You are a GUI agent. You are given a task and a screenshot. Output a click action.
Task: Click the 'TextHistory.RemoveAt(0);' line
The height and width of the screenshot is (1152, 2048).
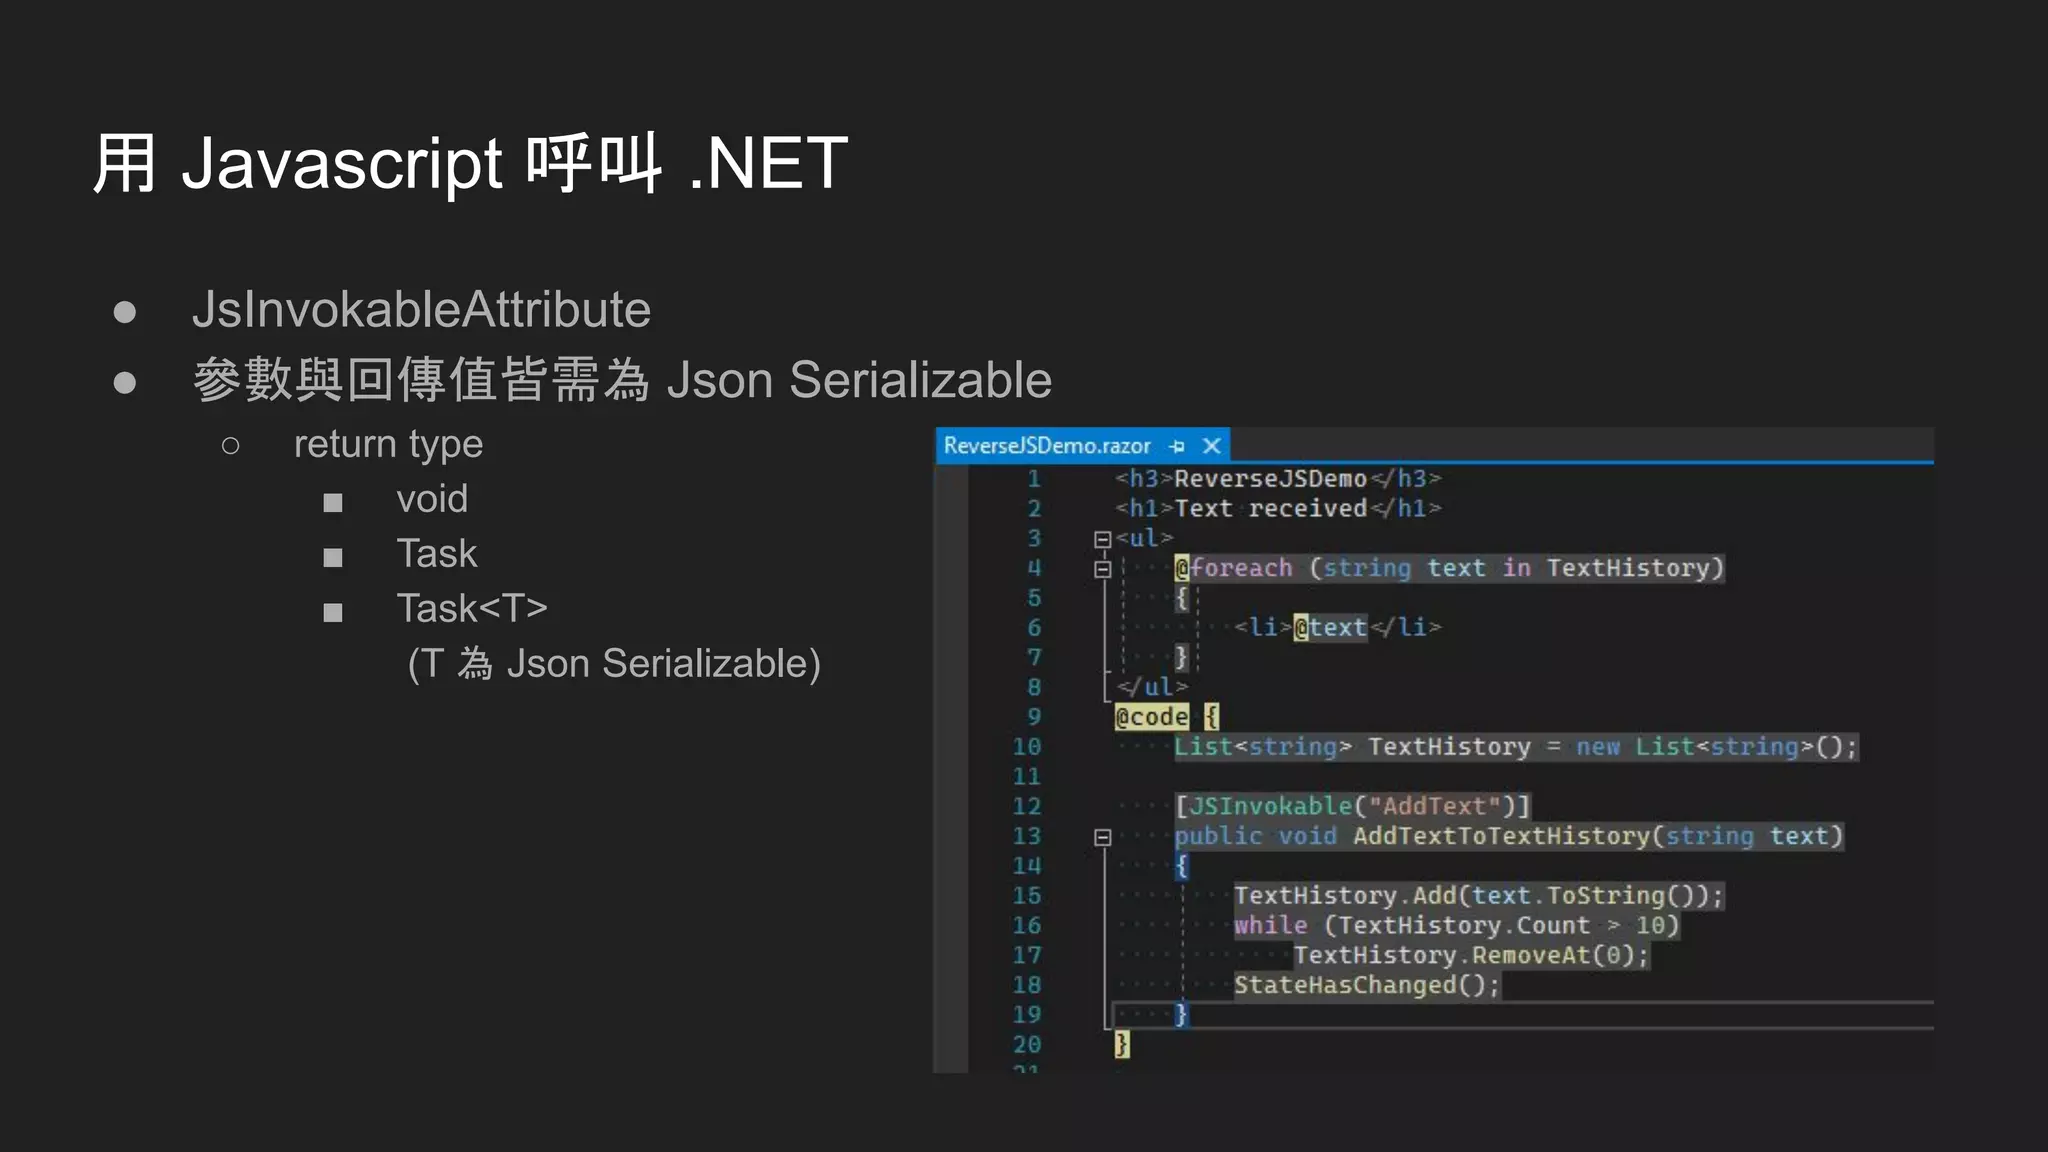pyautogui.click(x=1471, y=955)
